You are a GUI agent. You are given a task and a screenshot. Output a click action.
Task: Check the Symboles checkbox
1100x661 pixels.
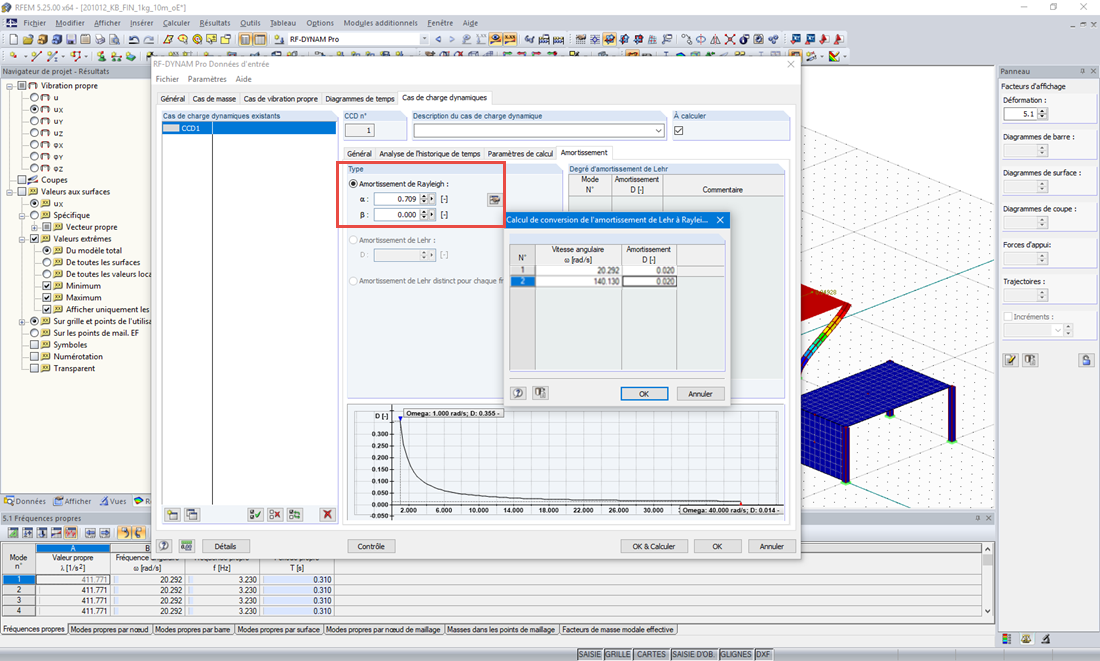click(34, 345)
